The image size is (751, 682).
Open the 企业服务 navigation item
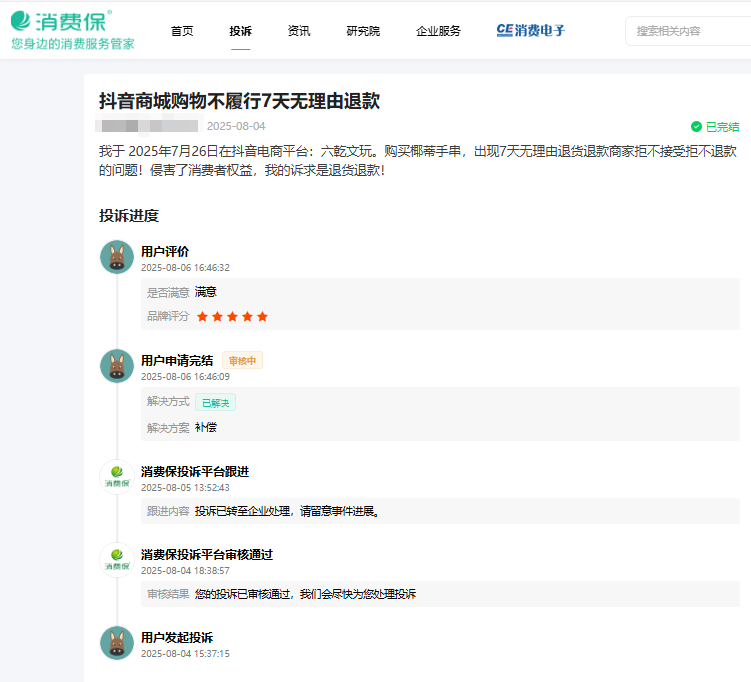click(438, 31)
